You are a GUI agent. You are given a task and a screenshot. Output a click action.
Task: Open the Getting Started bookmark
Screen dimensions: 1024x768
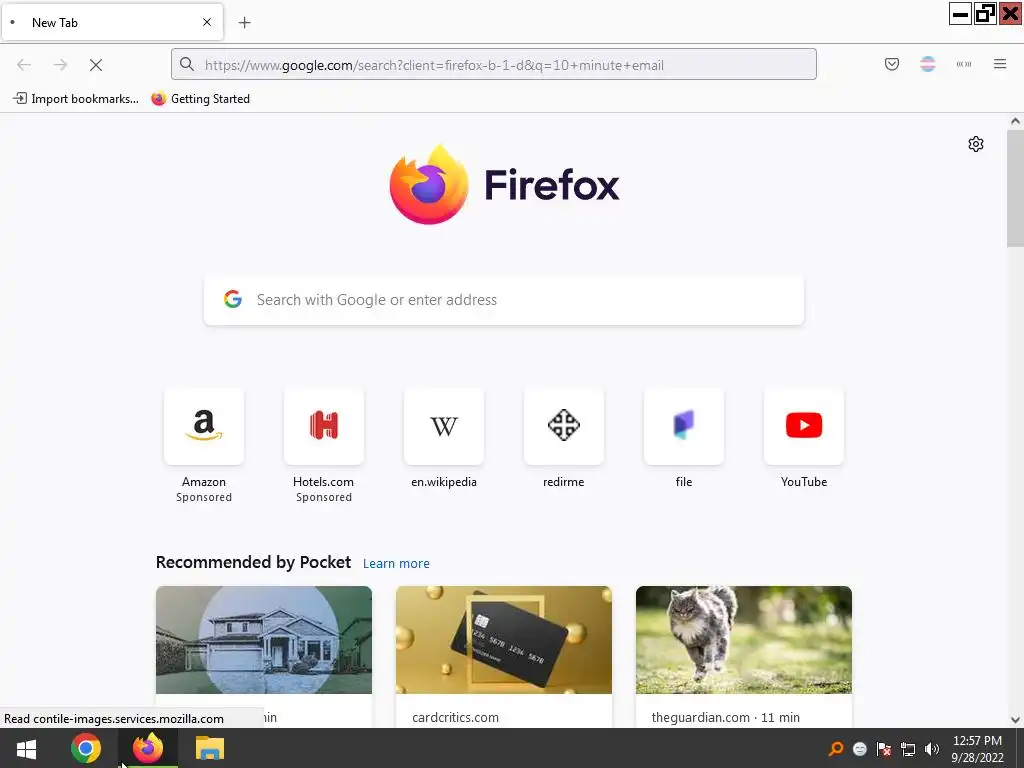click(x=200, y=99)
